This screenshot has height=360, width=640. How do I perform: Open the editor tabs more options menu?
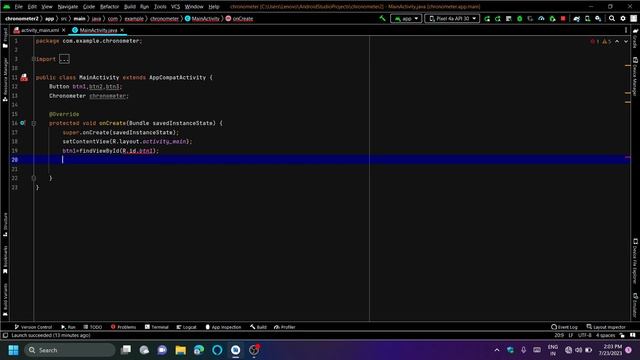[x=626, y=30]
